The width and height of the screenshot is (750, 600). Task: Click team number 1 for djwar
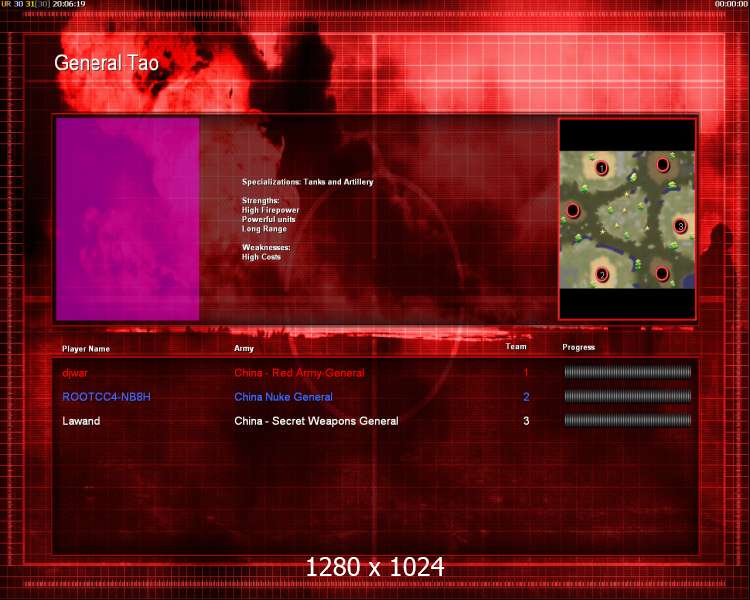coord(526,372)
